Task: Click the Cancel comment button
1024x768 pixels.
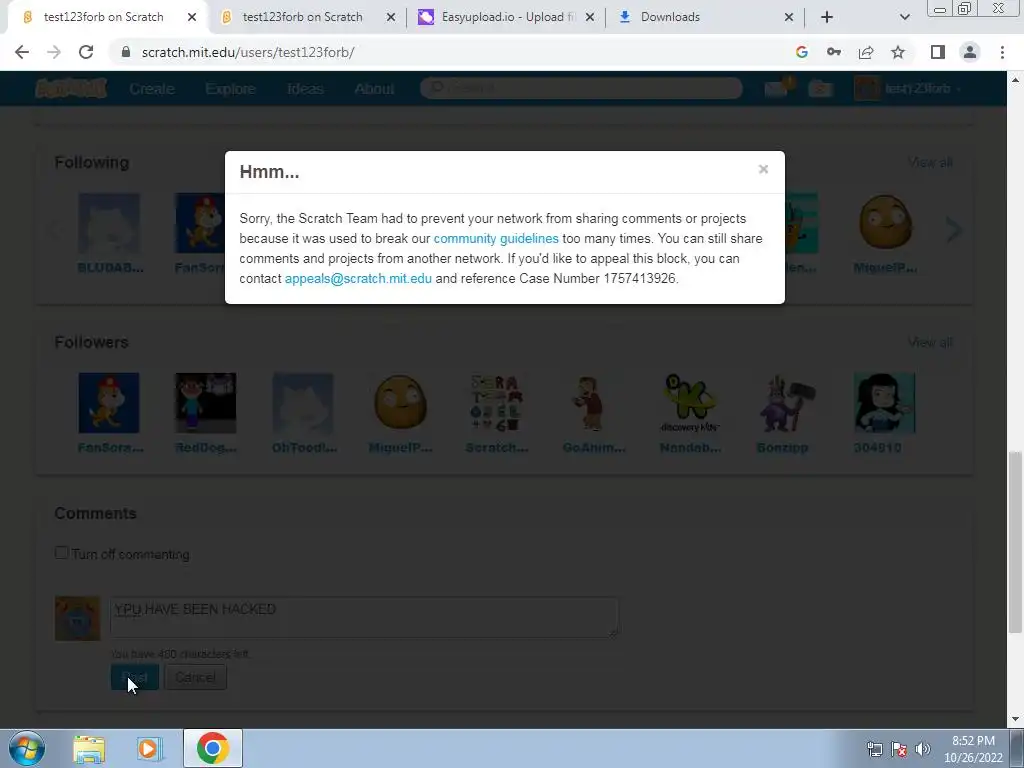Action: [x=195, y=677]
